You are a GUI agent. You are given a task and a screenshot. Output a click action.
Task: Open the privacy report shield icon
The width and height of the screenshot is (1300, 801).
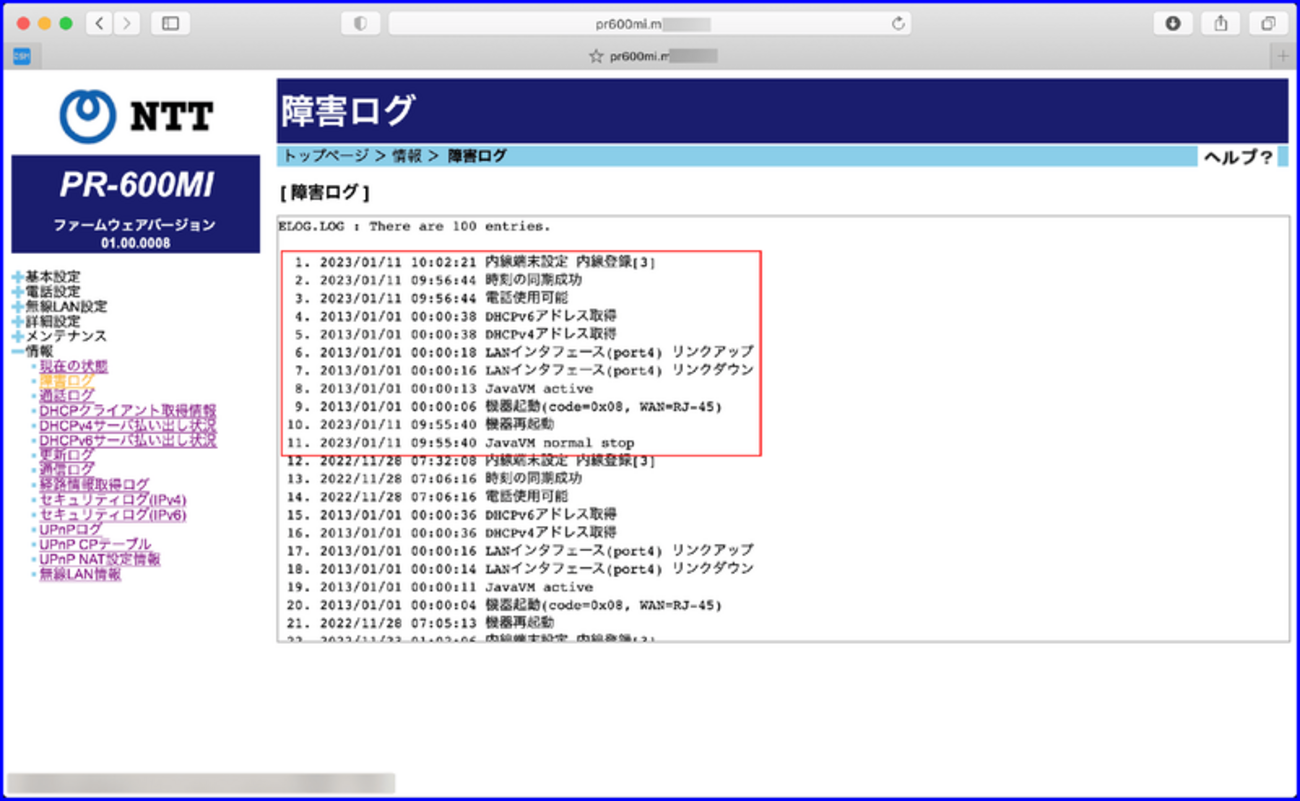361,24
